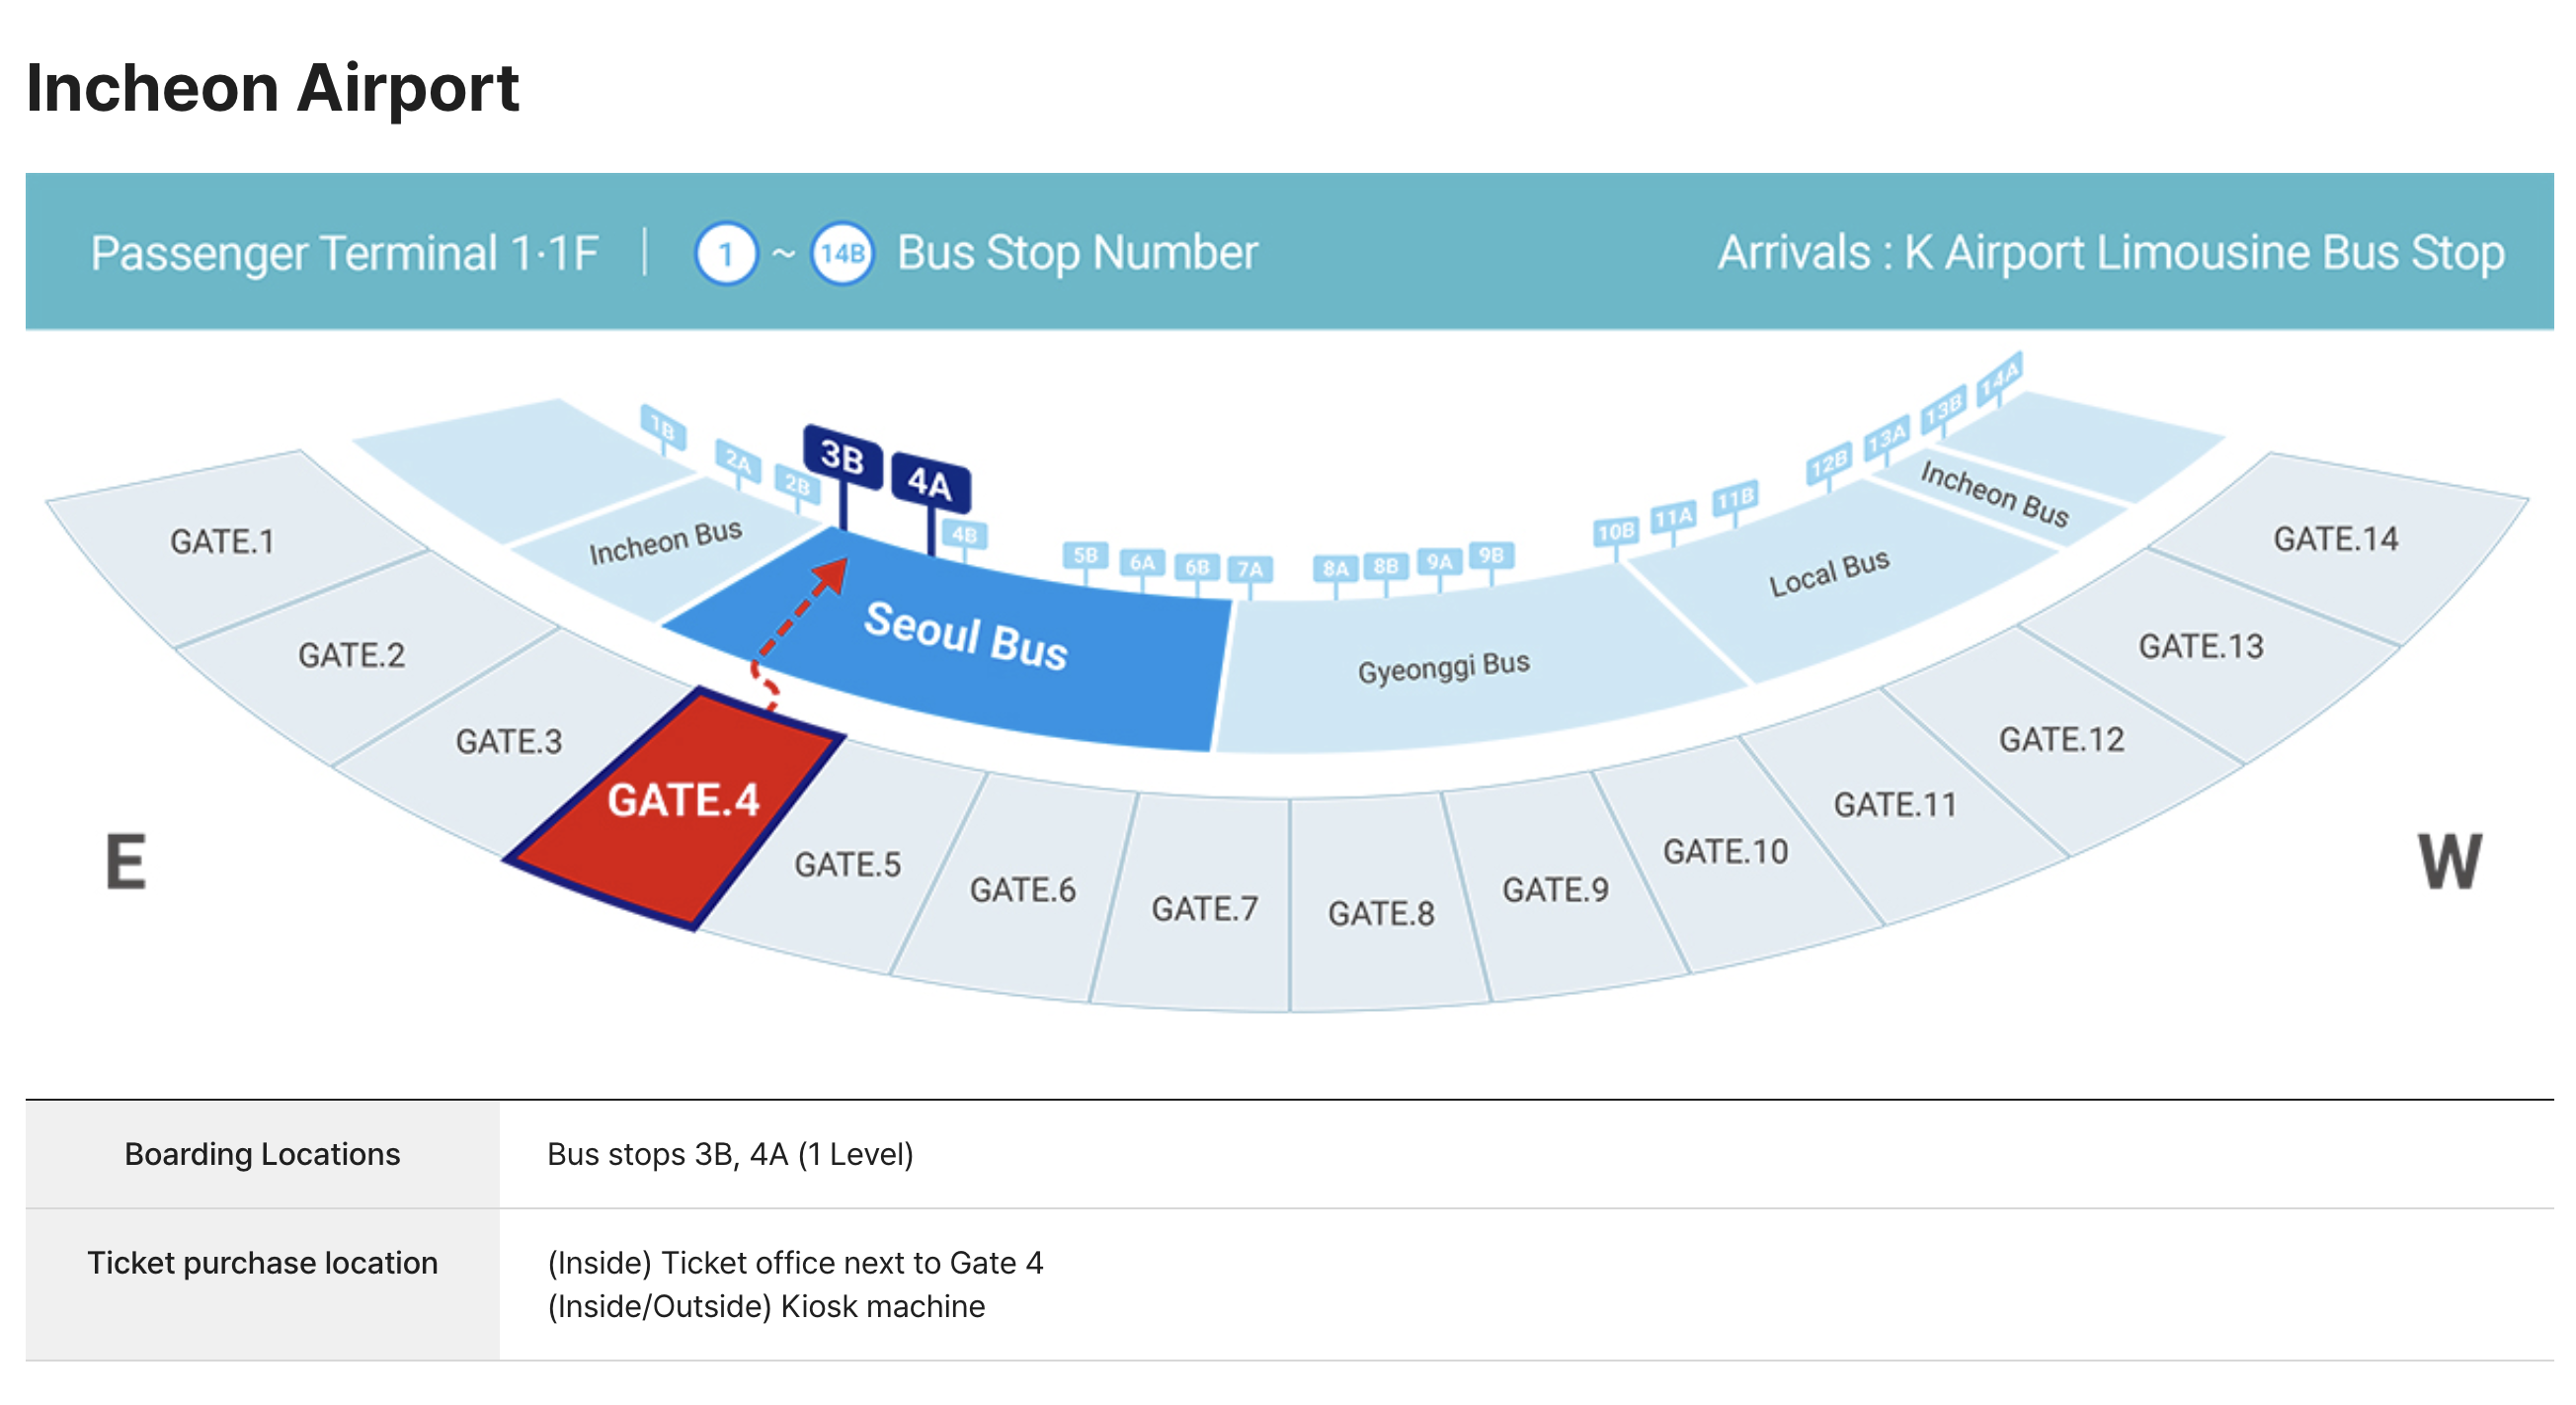Click the GATE.8 section
The height and width of the screenshot is (1405, 2576).
point(1380,912)
